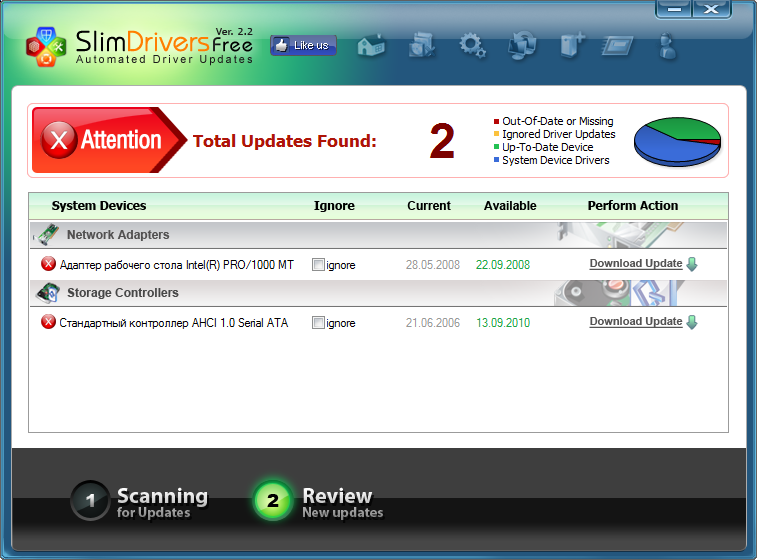
Task: Click the Storage Controllers category row
Action: 378,293
